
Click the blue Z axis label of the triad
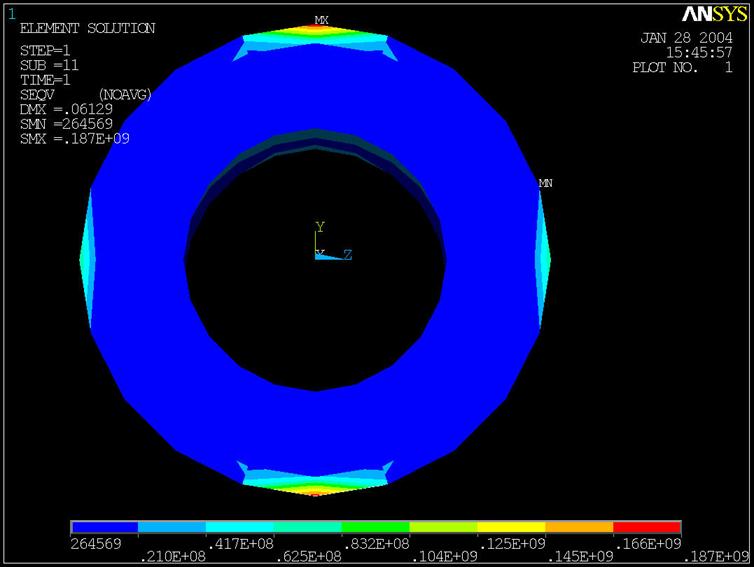coord(347,255)
